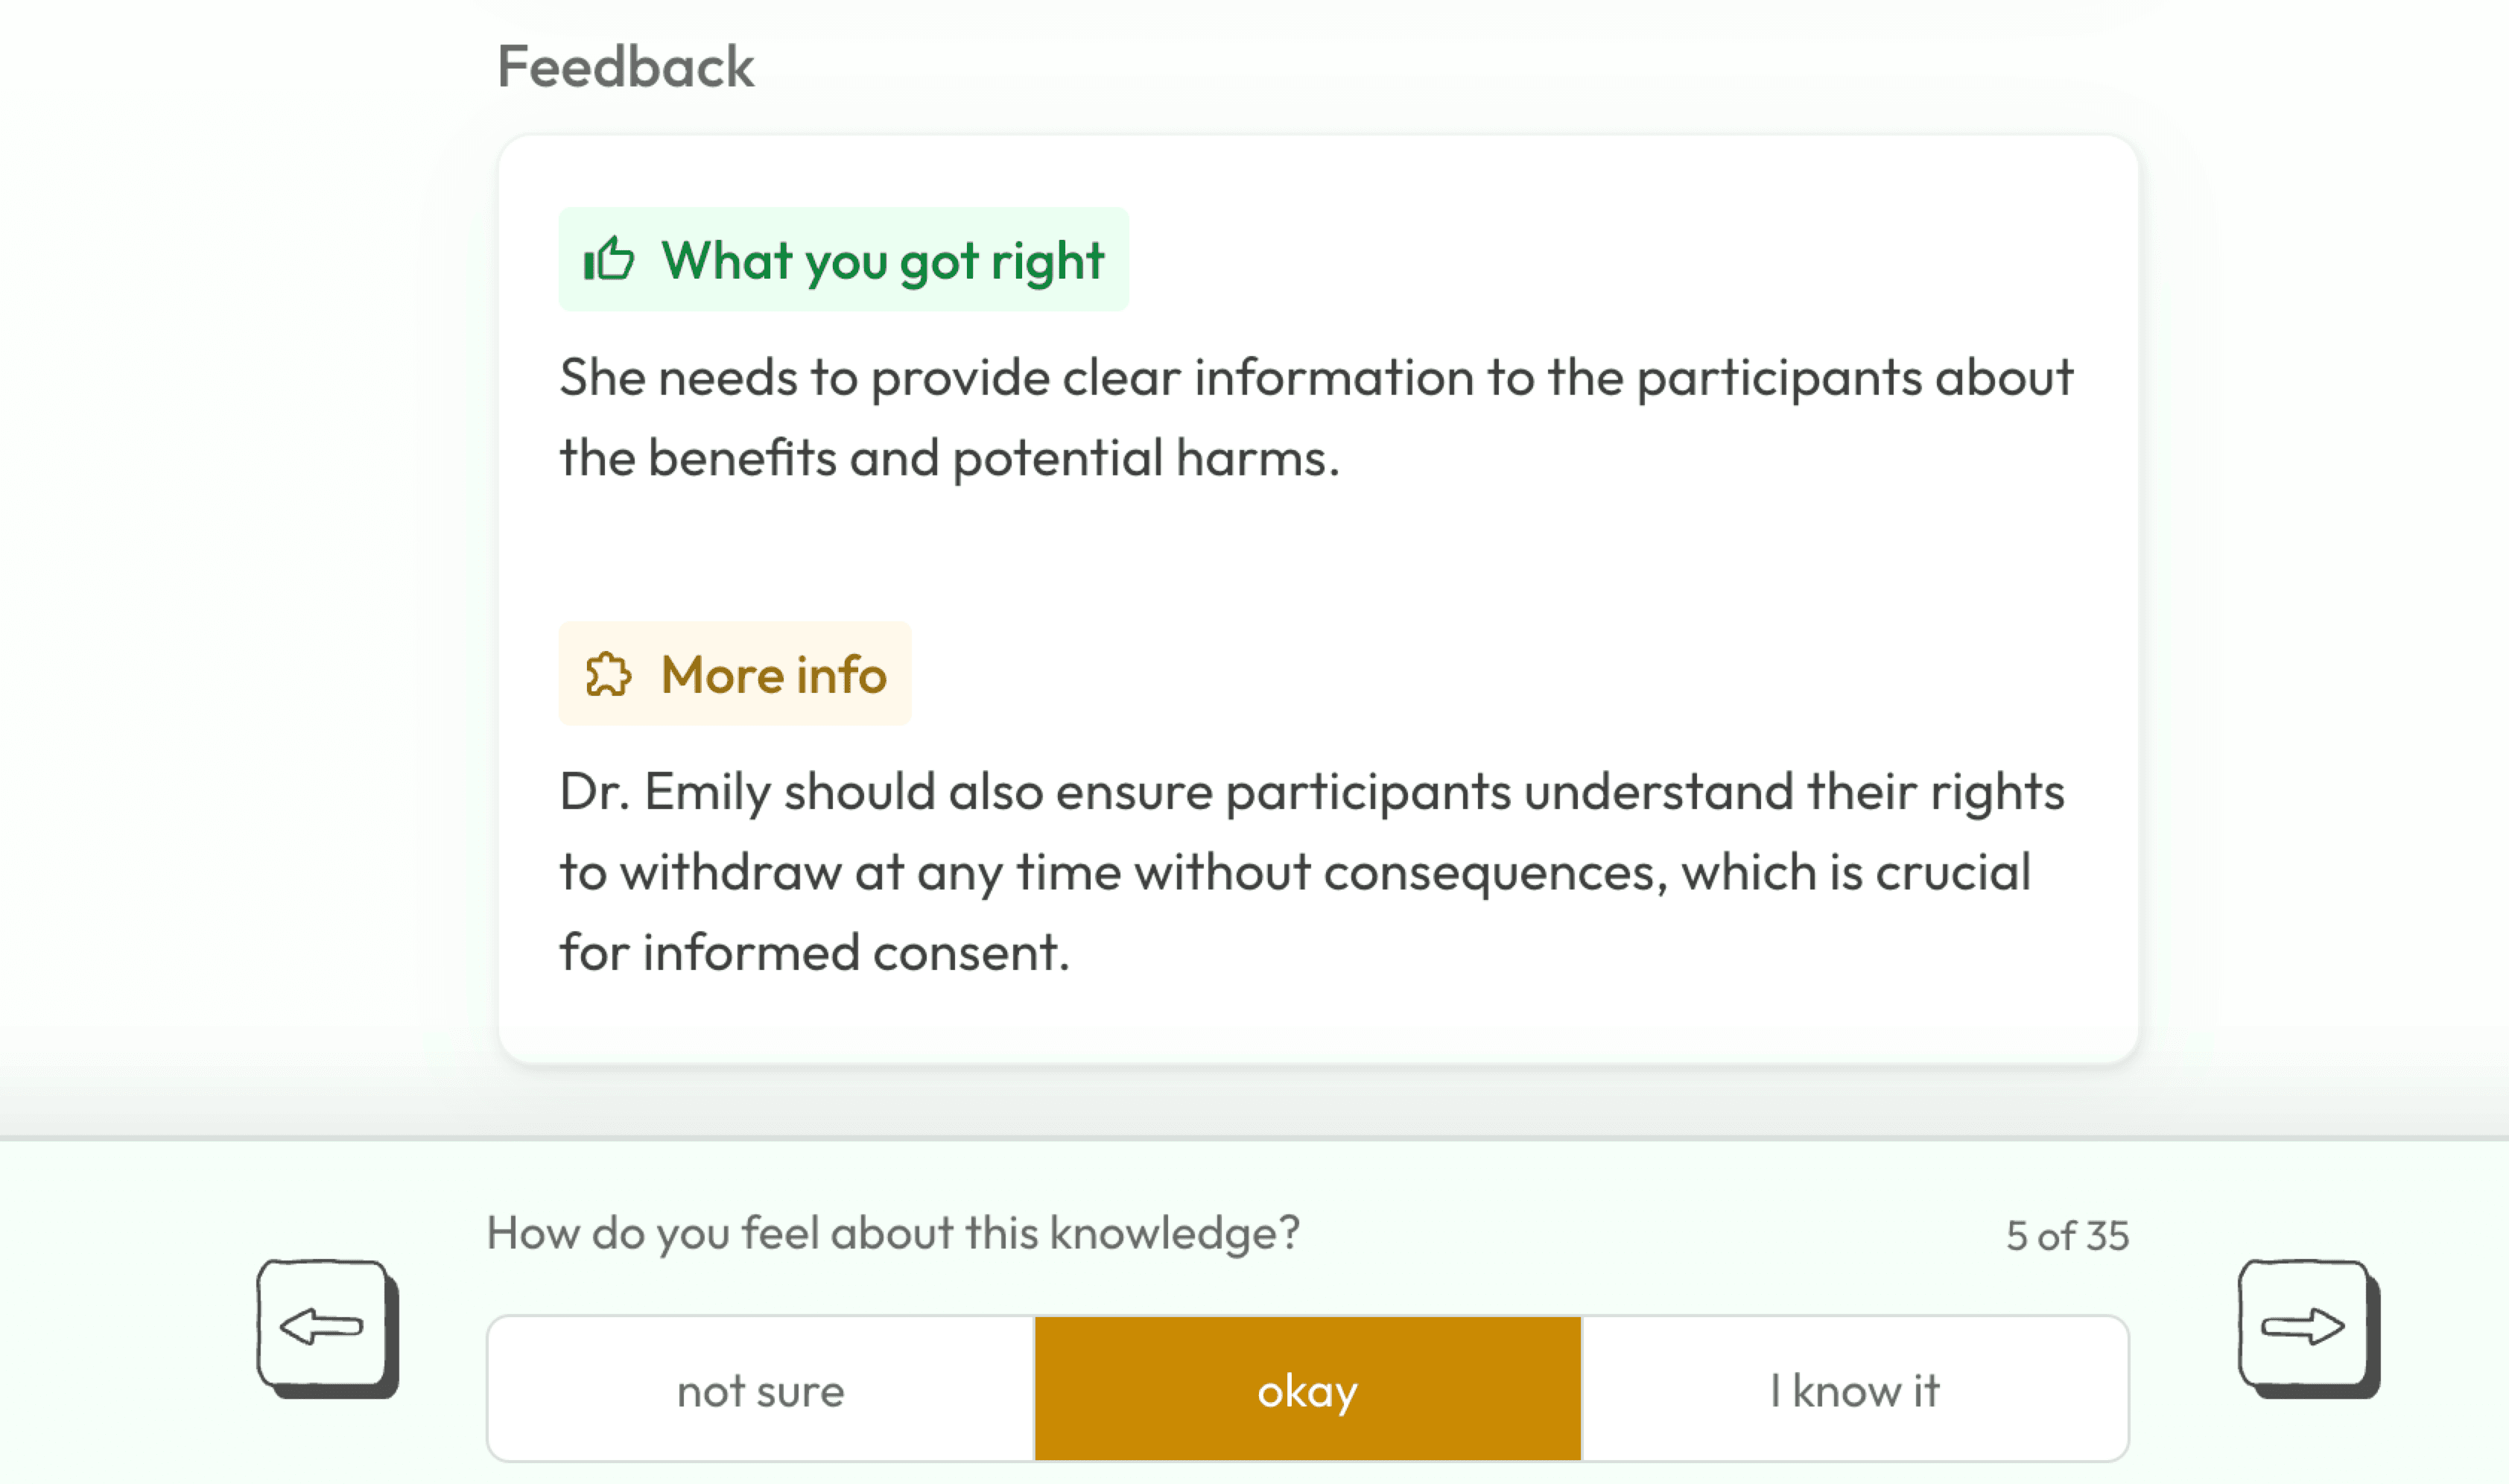Select 'not sure' as your confidence rating
The height and width of the screenshot is (1484, 2509).
point(760,1389)
